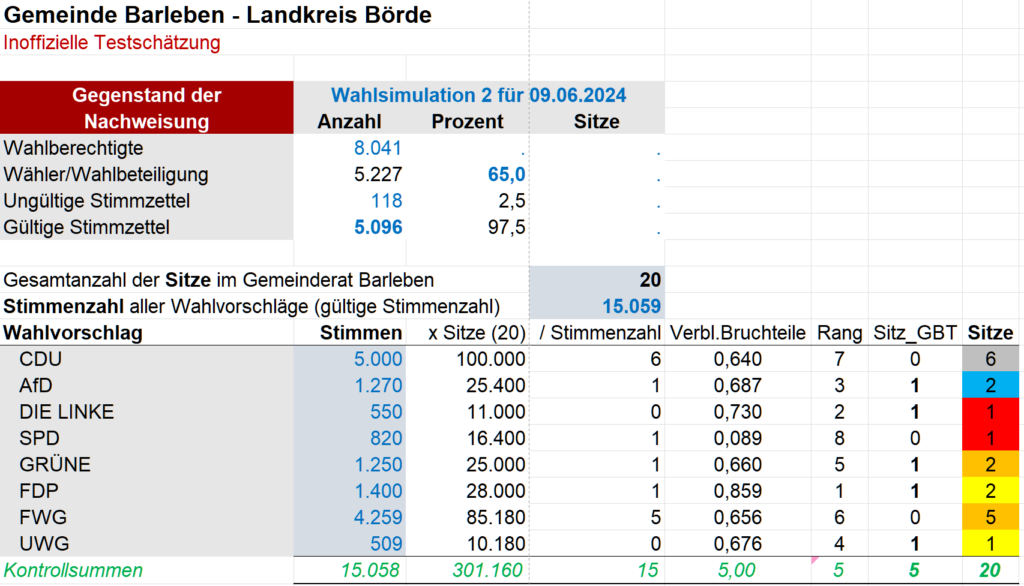Click the 'FWG' row label
Viewport: 1024px width, 586px height.
42,517
